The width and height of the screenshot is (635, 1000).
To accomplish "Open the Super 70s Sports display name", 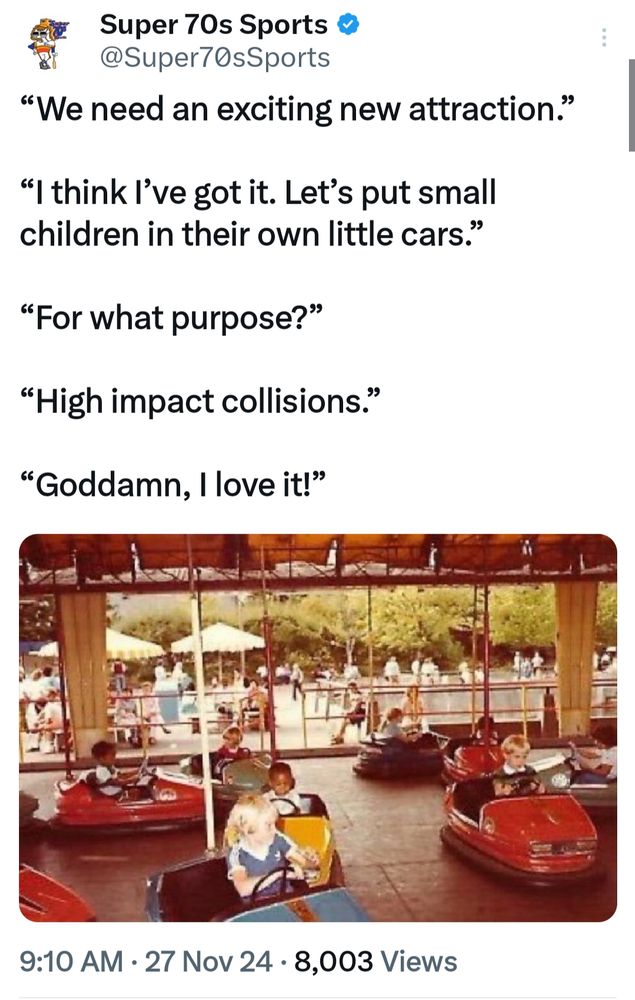I will [214, 25].
